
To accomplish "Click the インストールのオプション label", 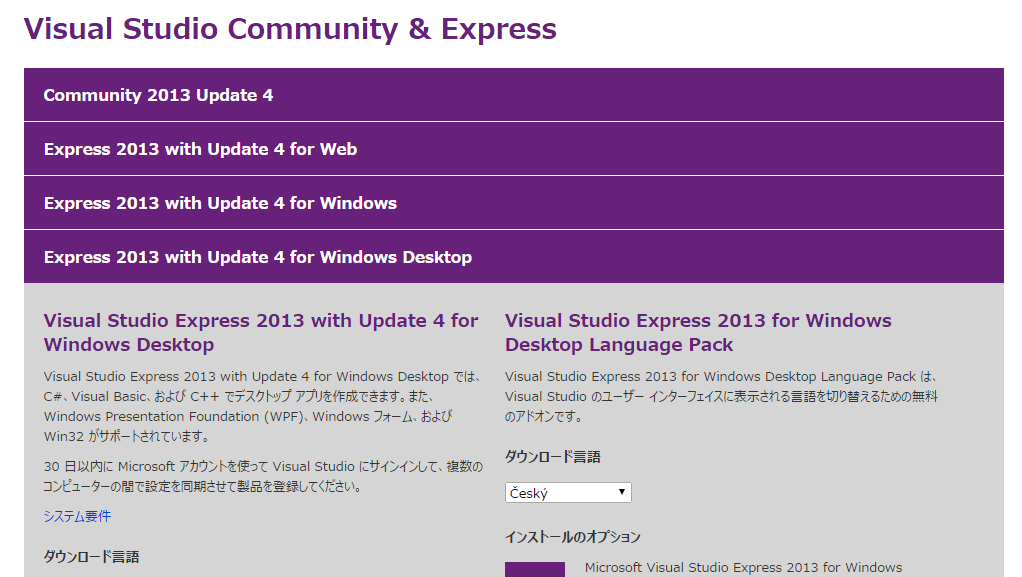I will (572, 537).
